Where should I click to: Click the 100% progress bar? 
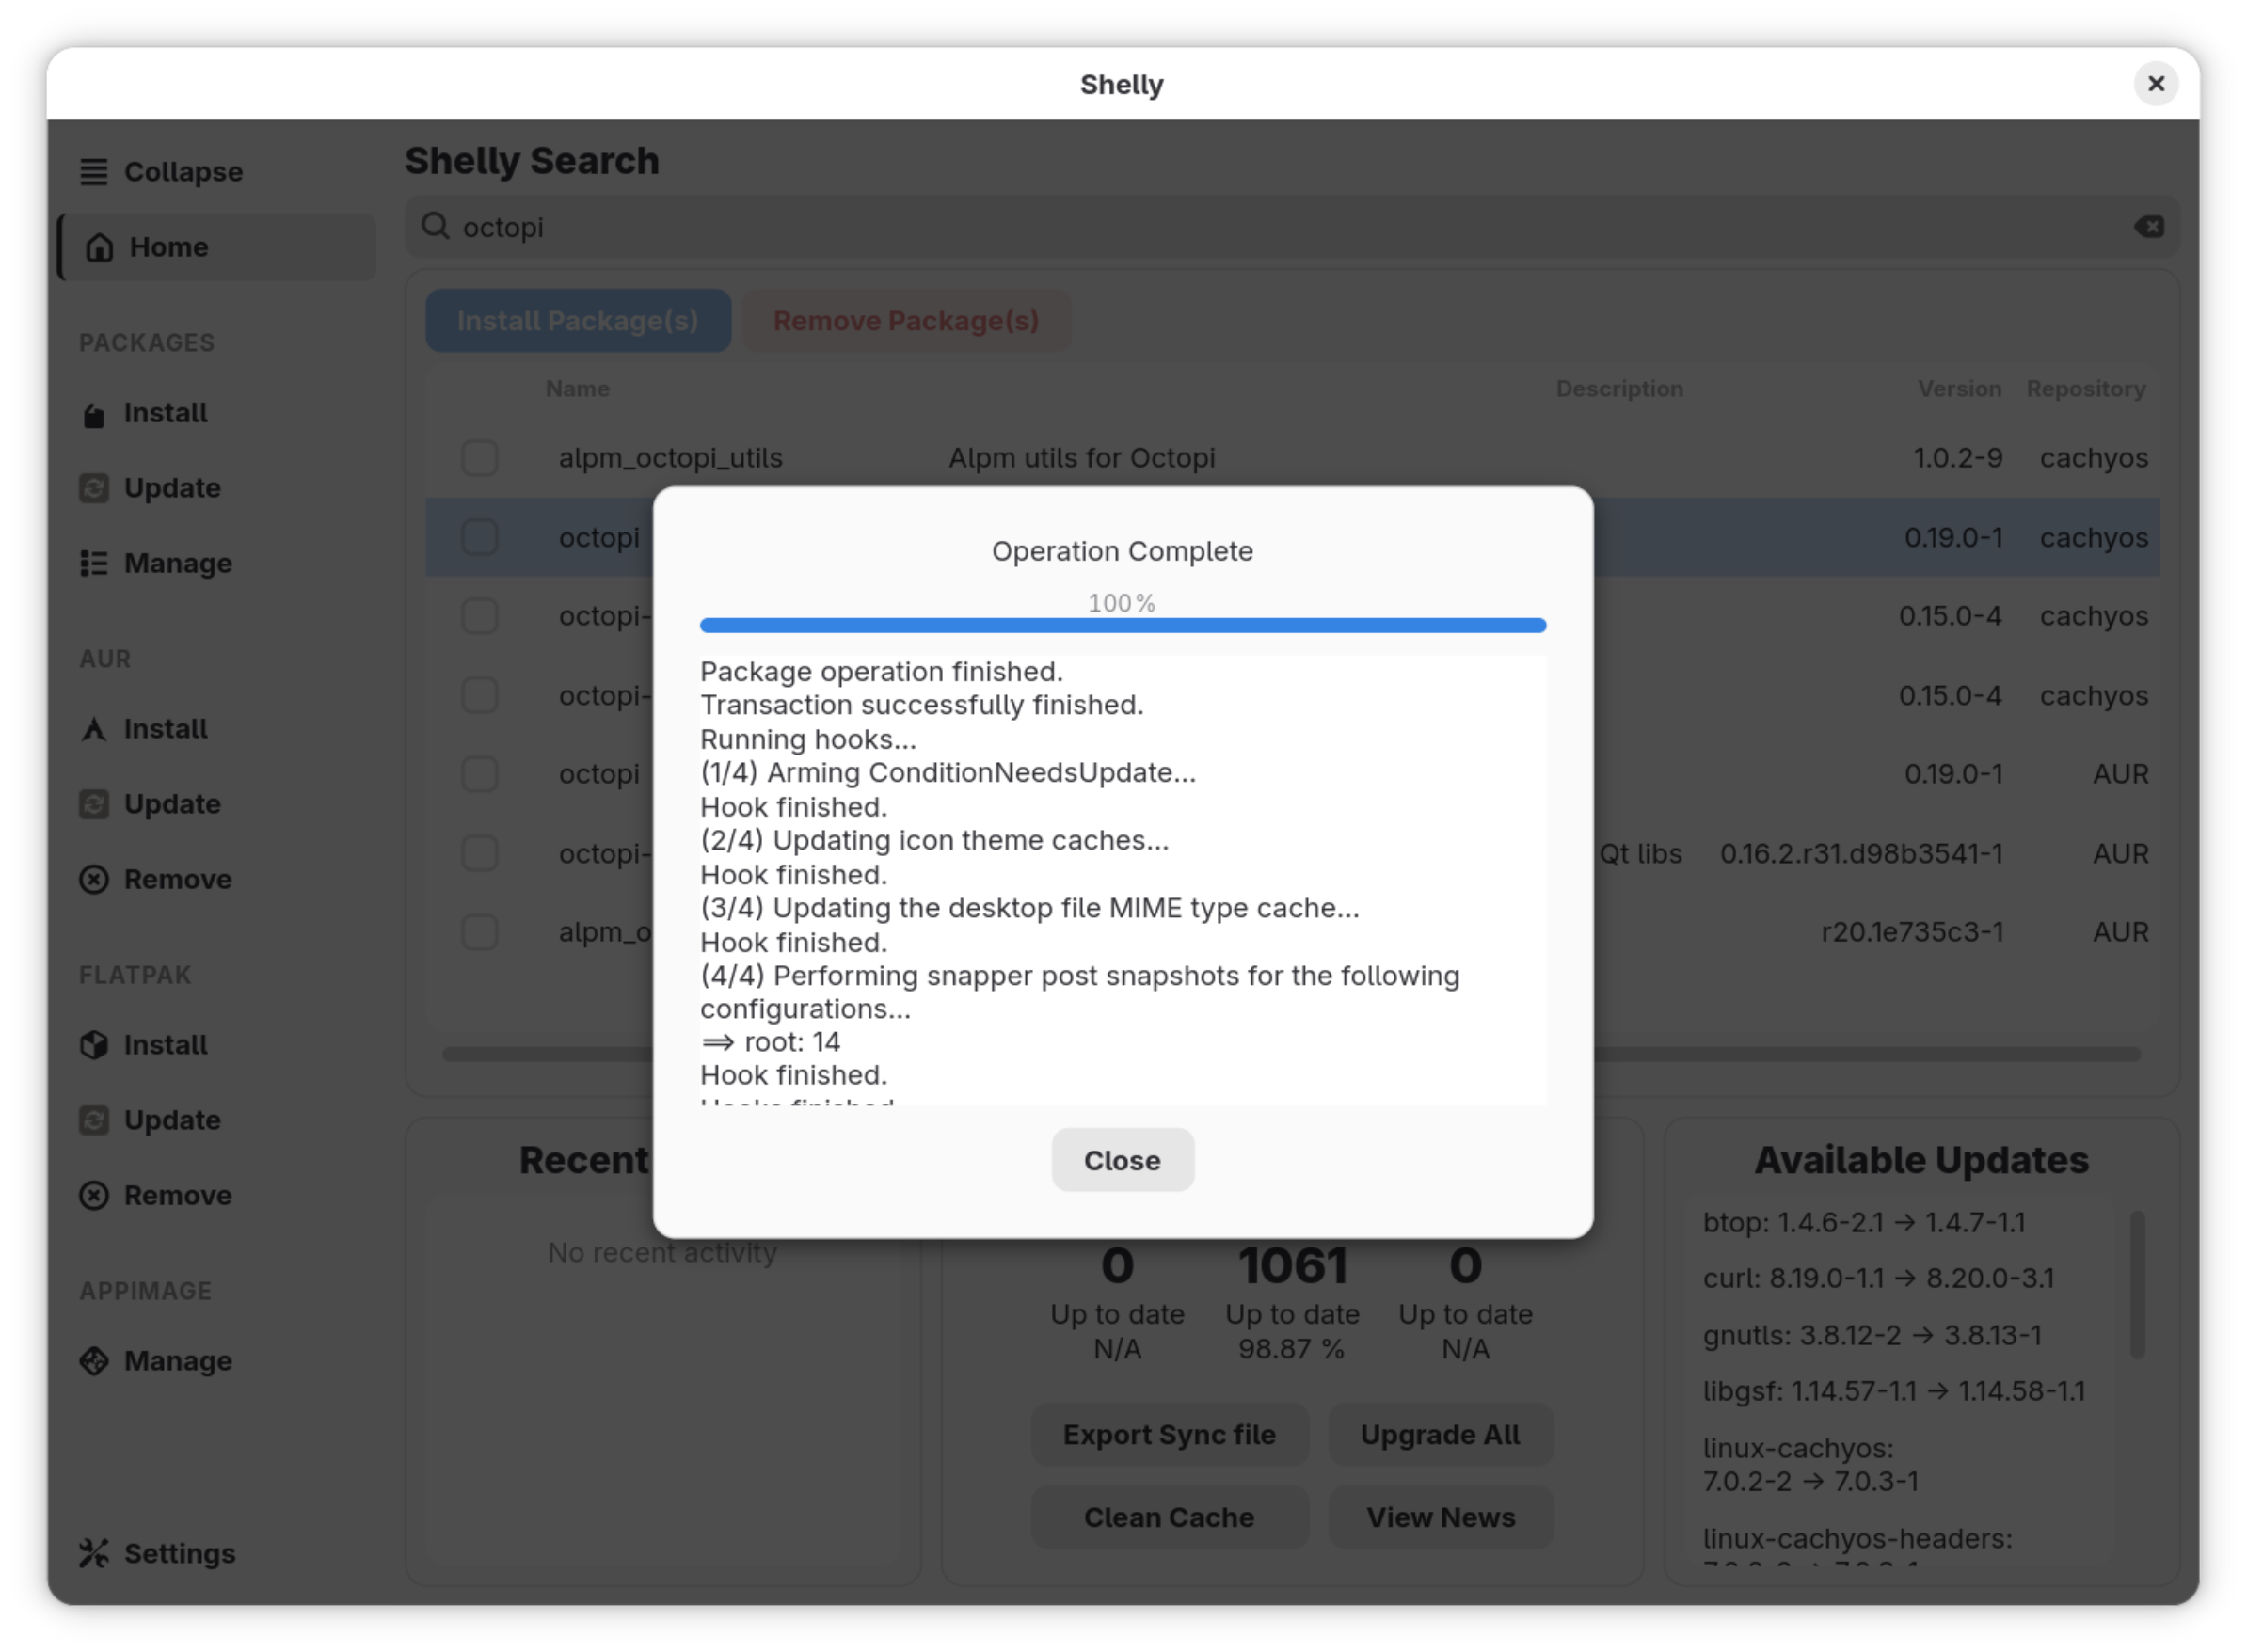[1123, 625]
